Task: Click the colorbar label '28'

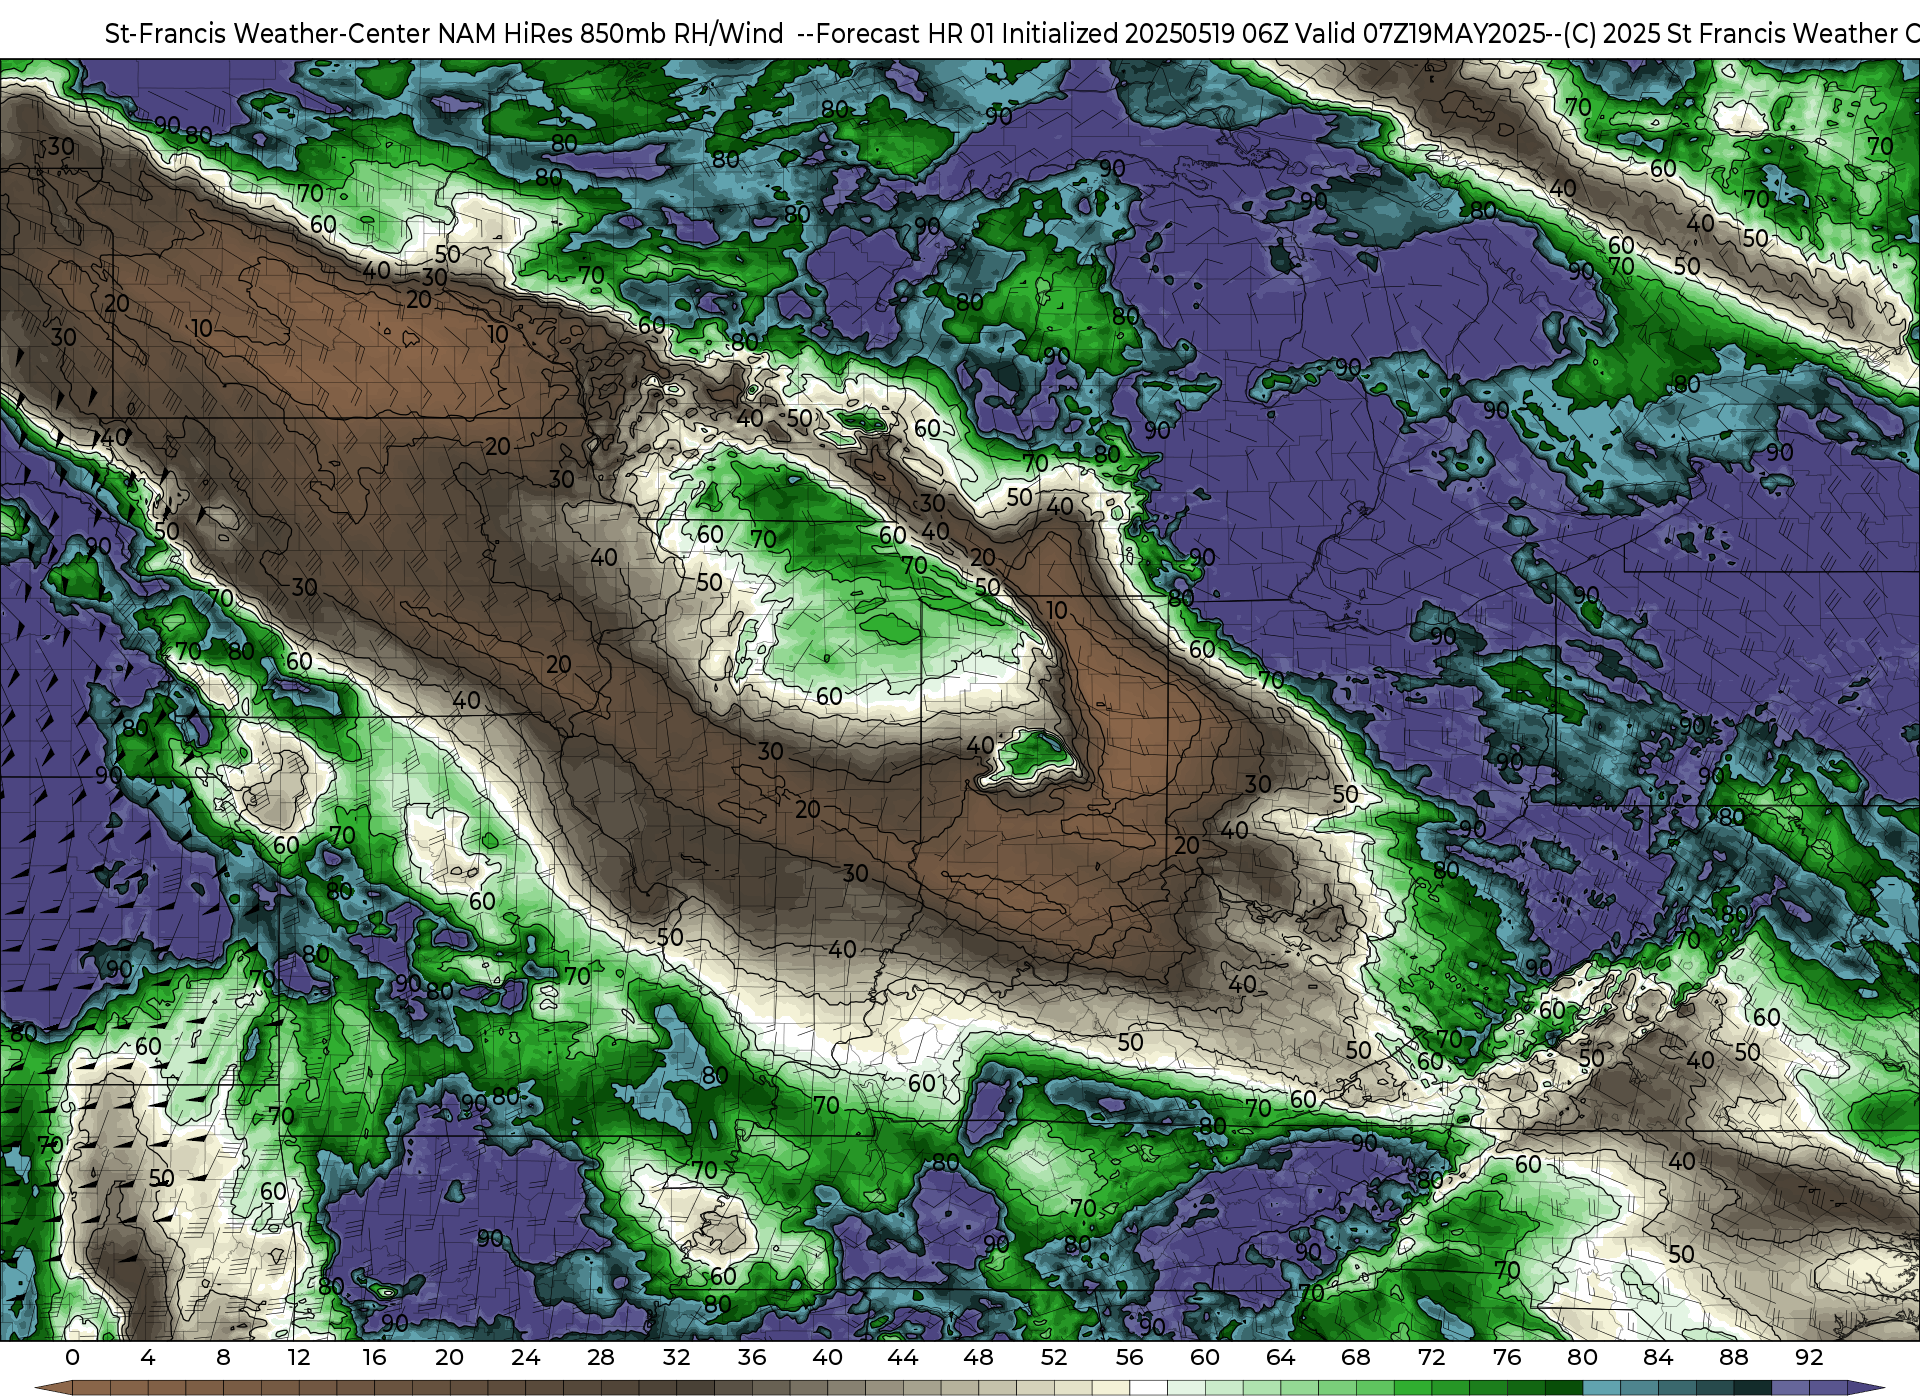Action: tap(601, 1357)
